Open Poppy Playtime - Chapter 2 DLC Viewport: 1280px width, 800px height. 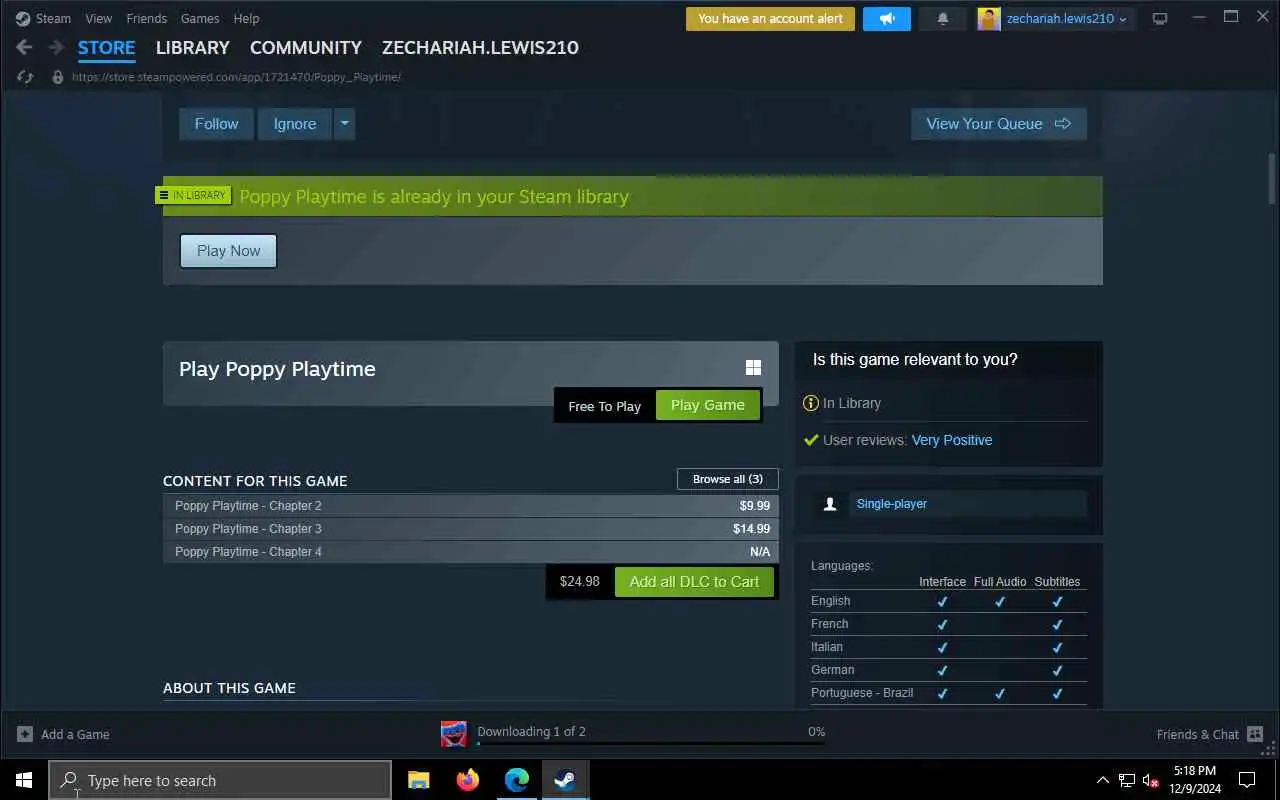470,506
